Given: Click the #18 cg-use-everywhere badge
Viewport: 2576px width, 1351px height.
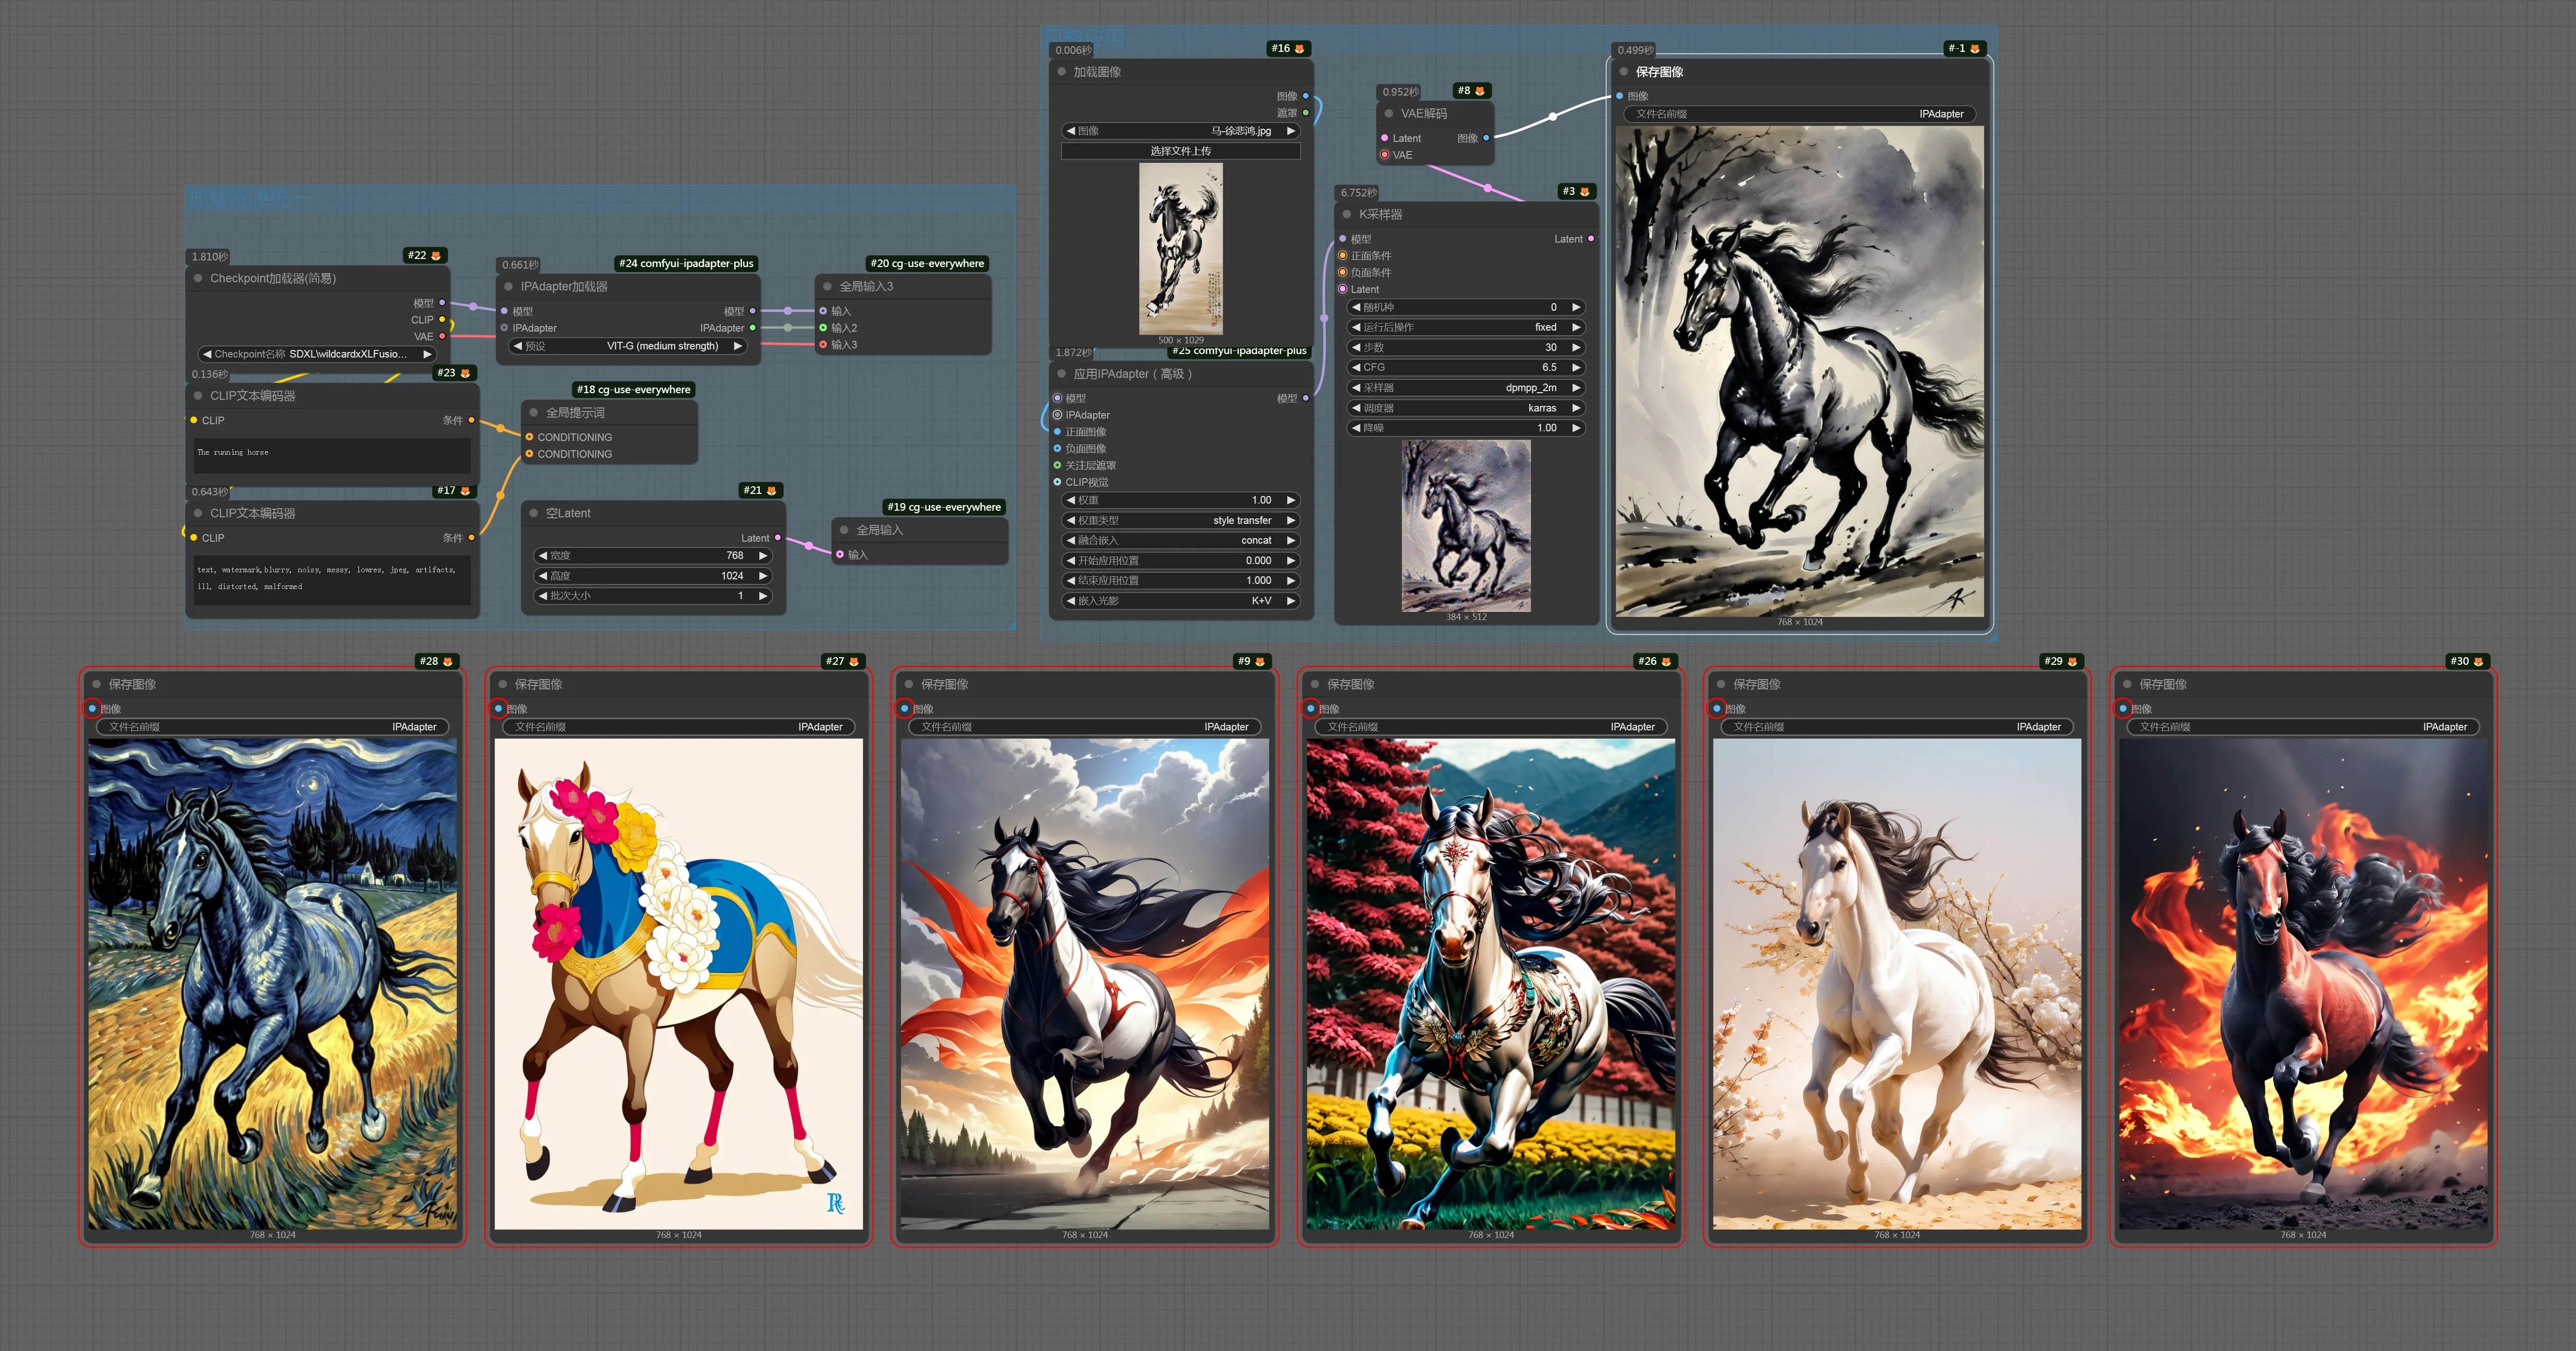Looking at the screenshot, I should (634, 390).
